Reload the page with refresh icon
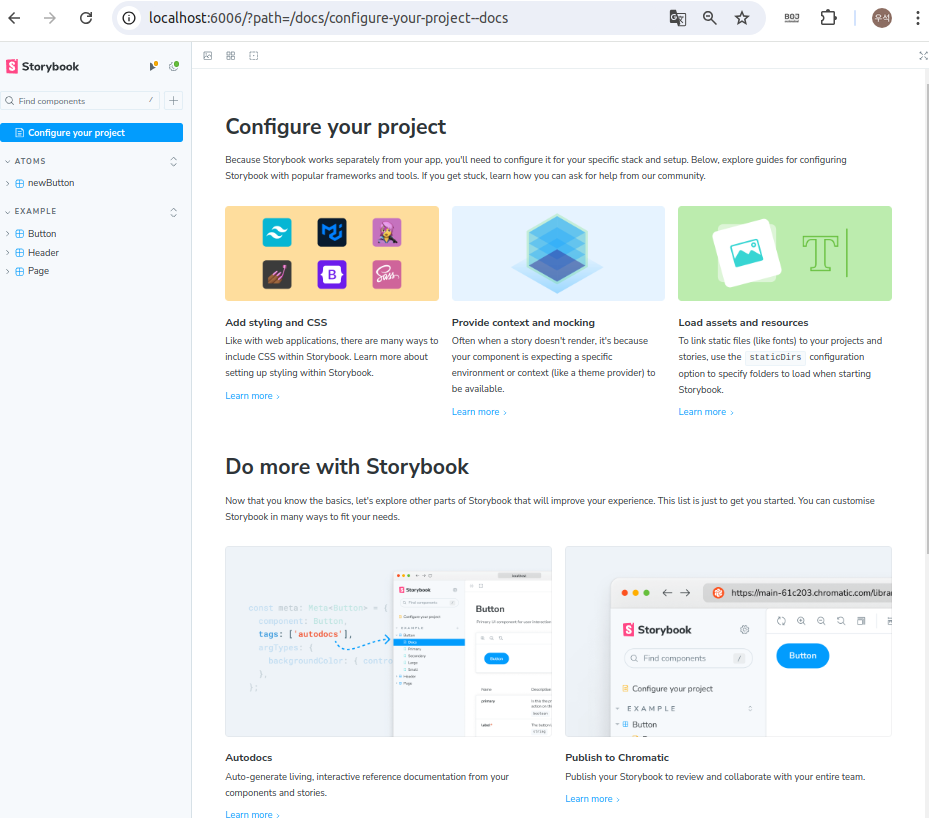Viewport: 929px width, 818px height. click(86, 18)
